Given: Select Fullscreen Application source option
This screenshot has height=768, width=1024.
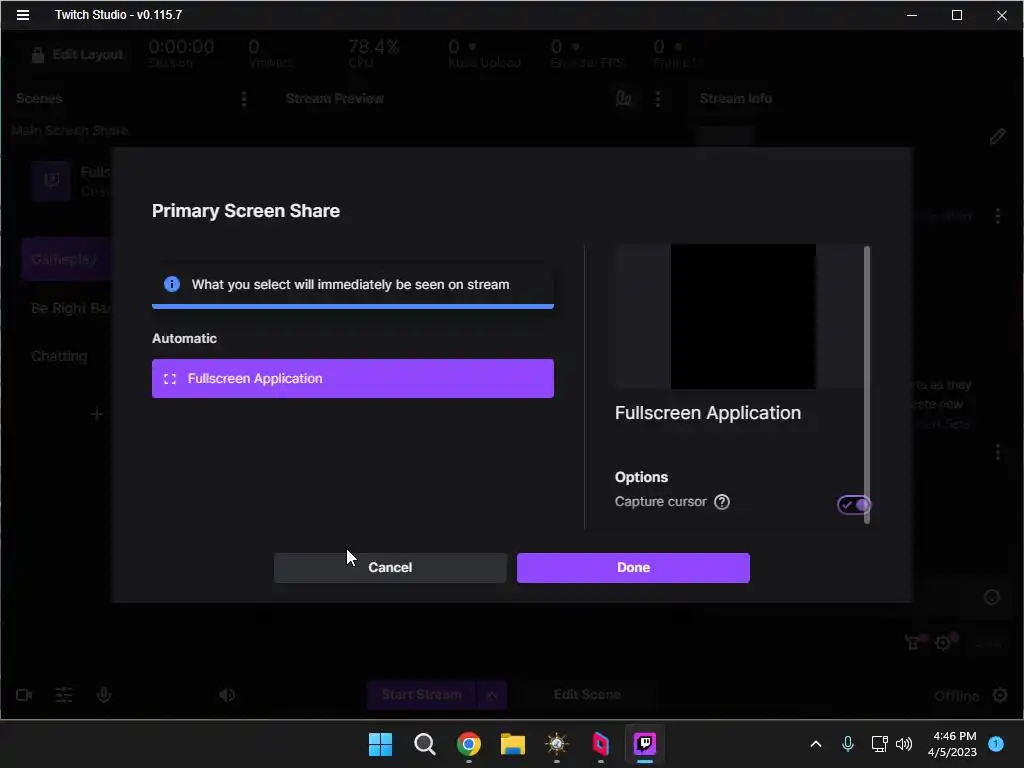Looking at the screenshot, I should pos(353,378).
